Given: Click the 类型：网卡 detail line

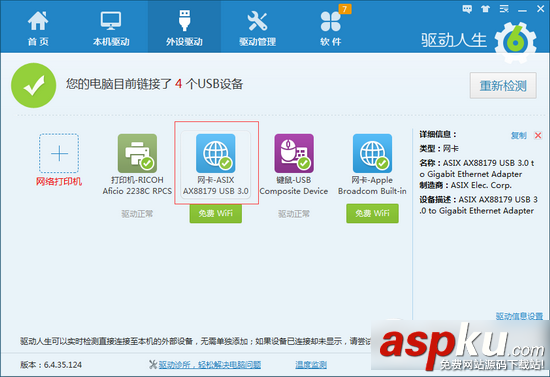Looking at the screenshot, I should click(439, 149).
